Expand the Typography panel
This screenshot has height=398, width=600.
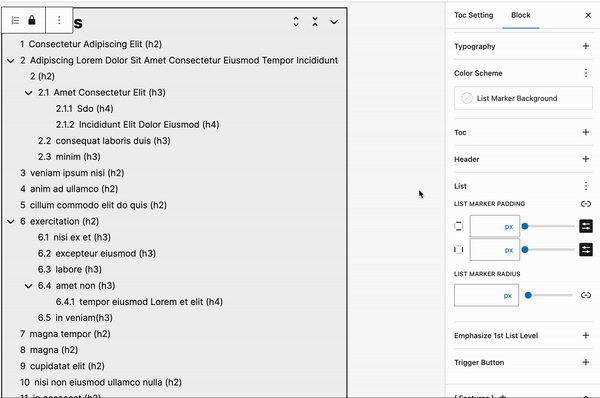[x=585, y=46]
